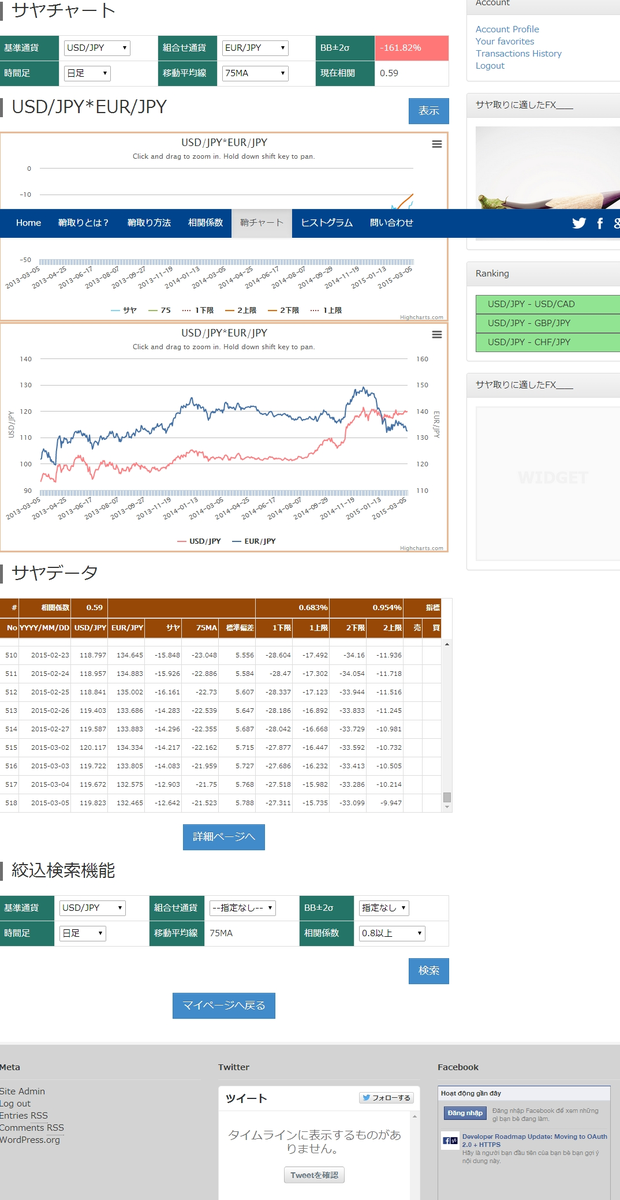620x1200 pixels.
Task: Click the Logout link in Account widget
Action: coord(490,66)
